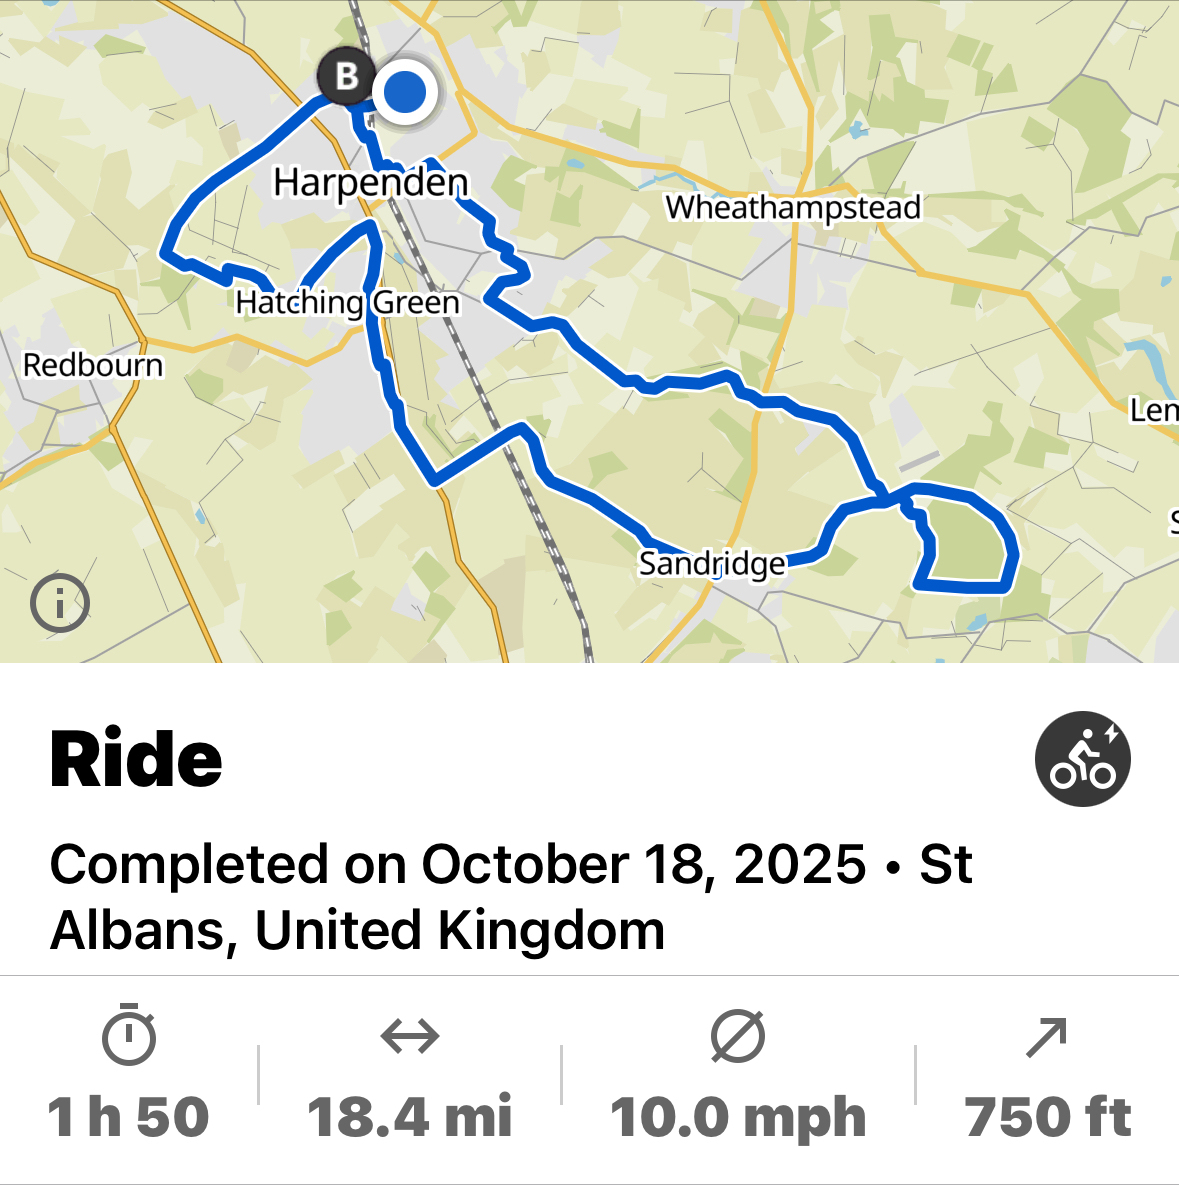Screen dimensions: 1179x1185
Task: Tap the elevation gain arrow icon
Action: [1047, 1036]
